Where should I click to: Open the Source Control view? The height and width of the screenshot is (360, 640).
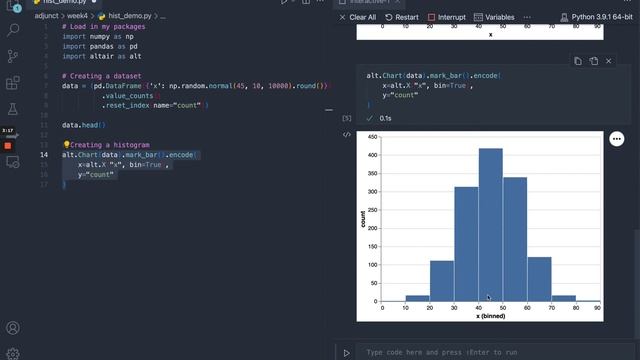tap(13, 56)
